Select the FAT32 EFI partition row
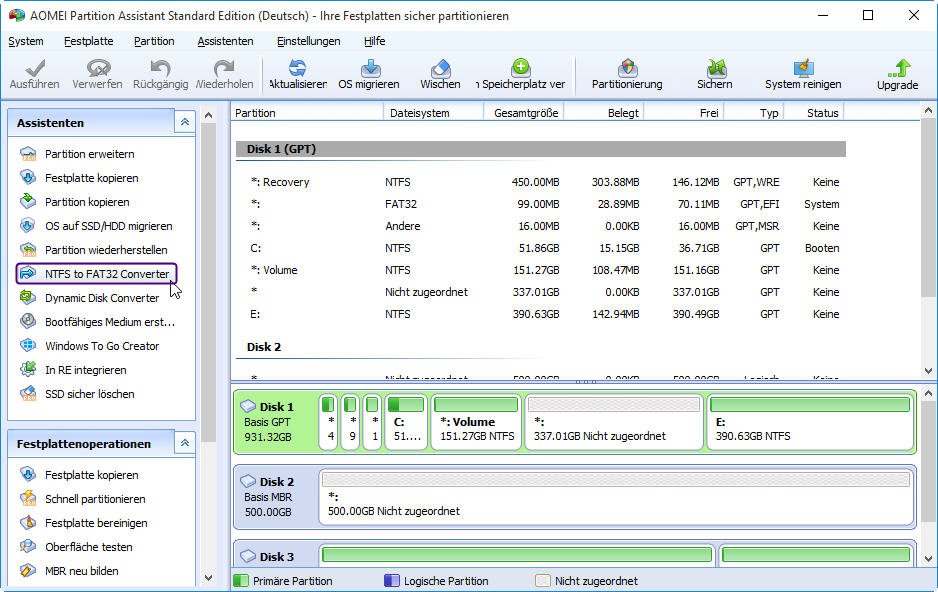 (541, 204)
